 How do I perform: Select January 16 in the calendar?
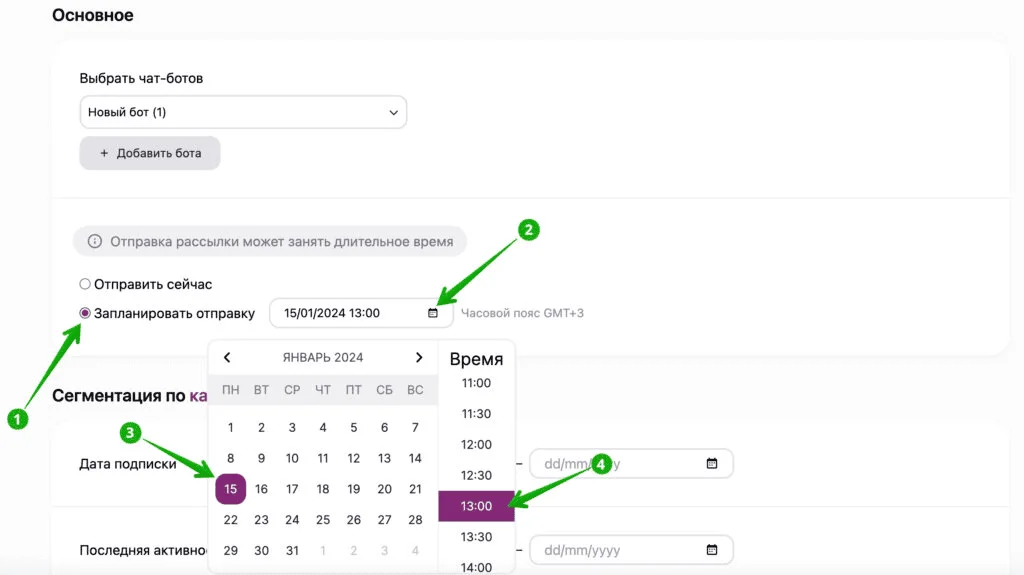(261, 489)
